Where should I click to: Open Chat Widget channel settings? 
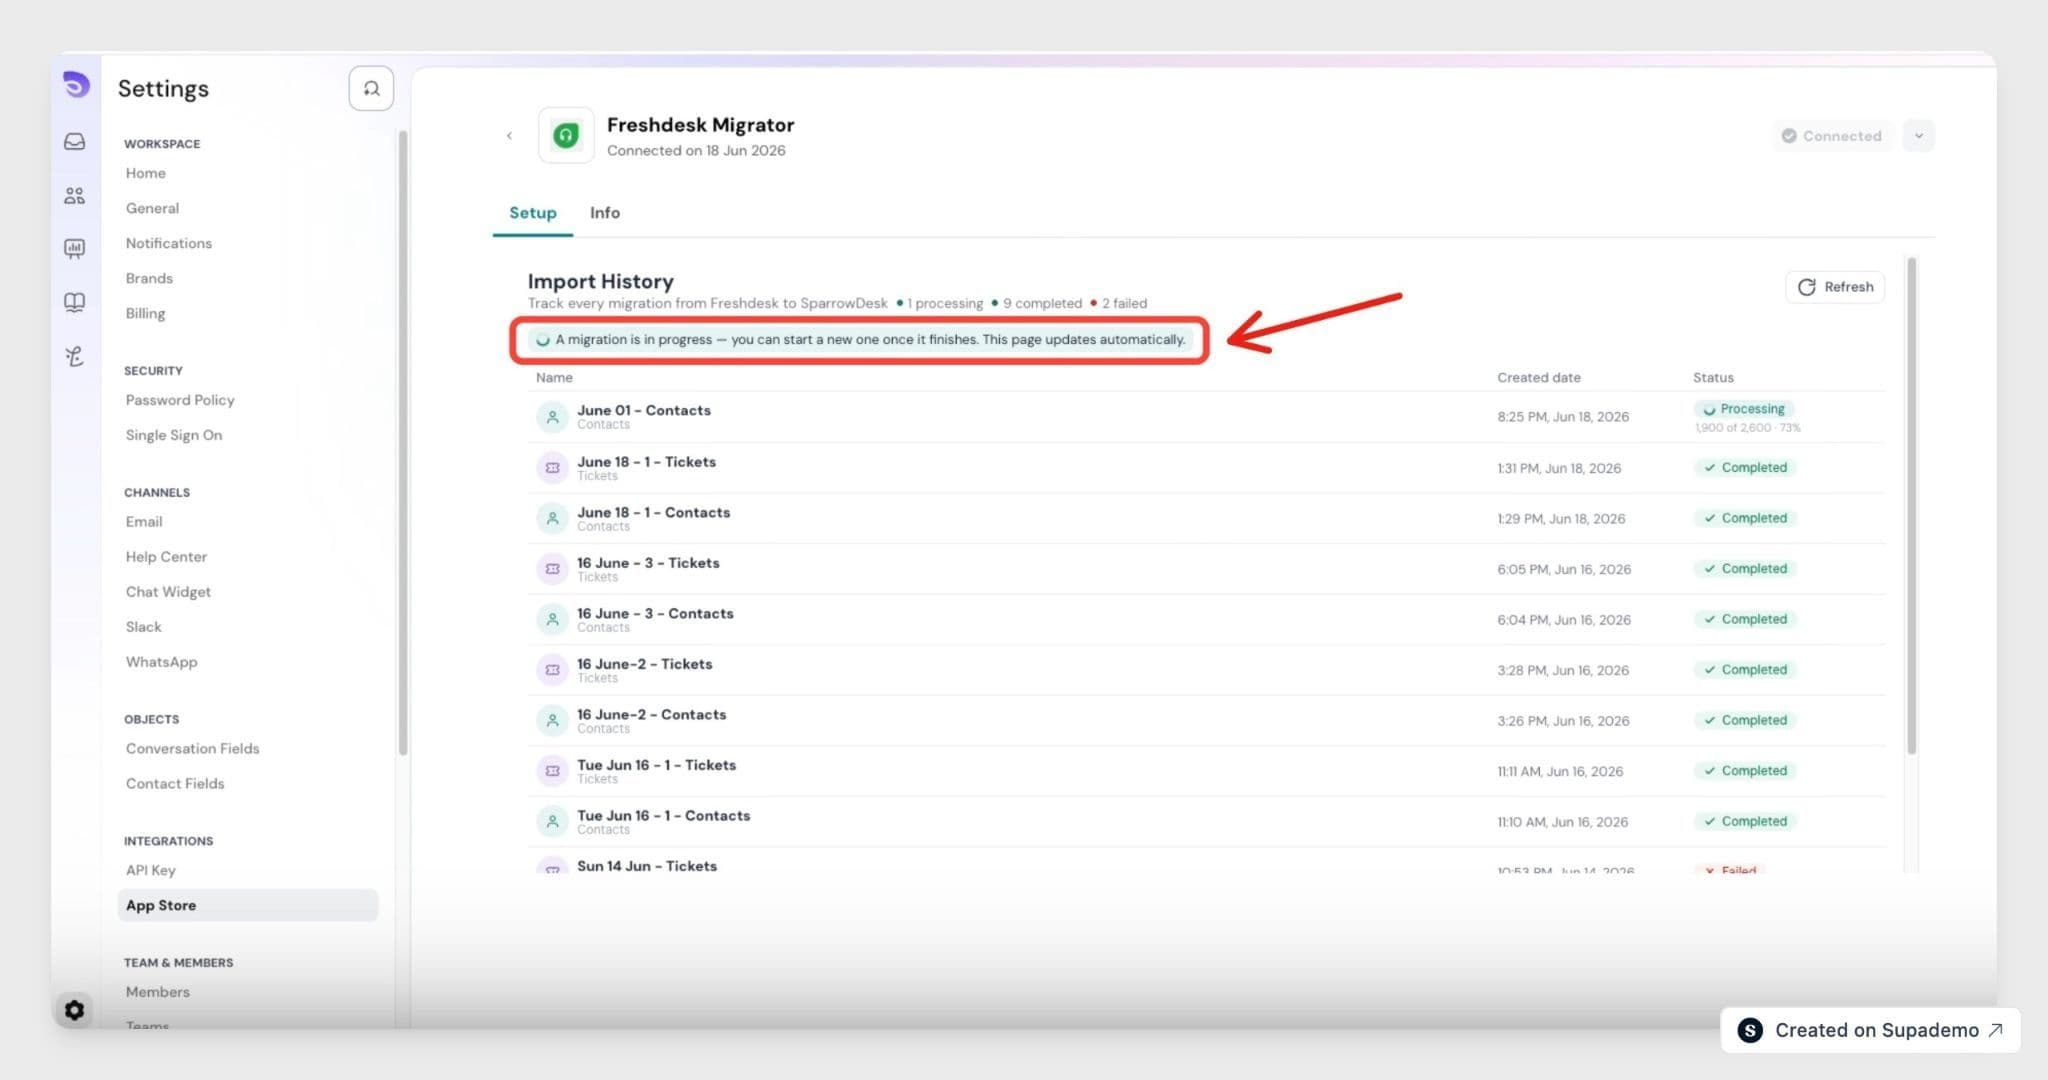pos(168,592)
